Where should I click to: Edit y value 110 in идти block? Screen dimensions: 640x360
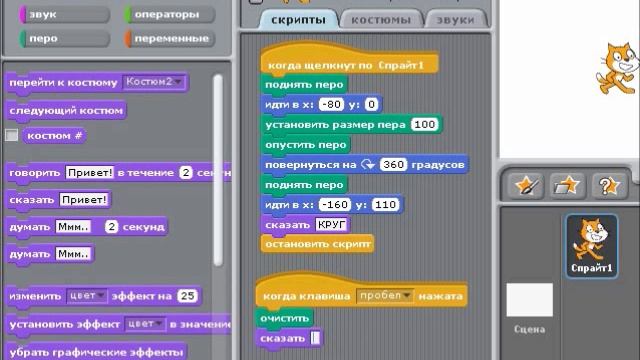coord(385,204)
